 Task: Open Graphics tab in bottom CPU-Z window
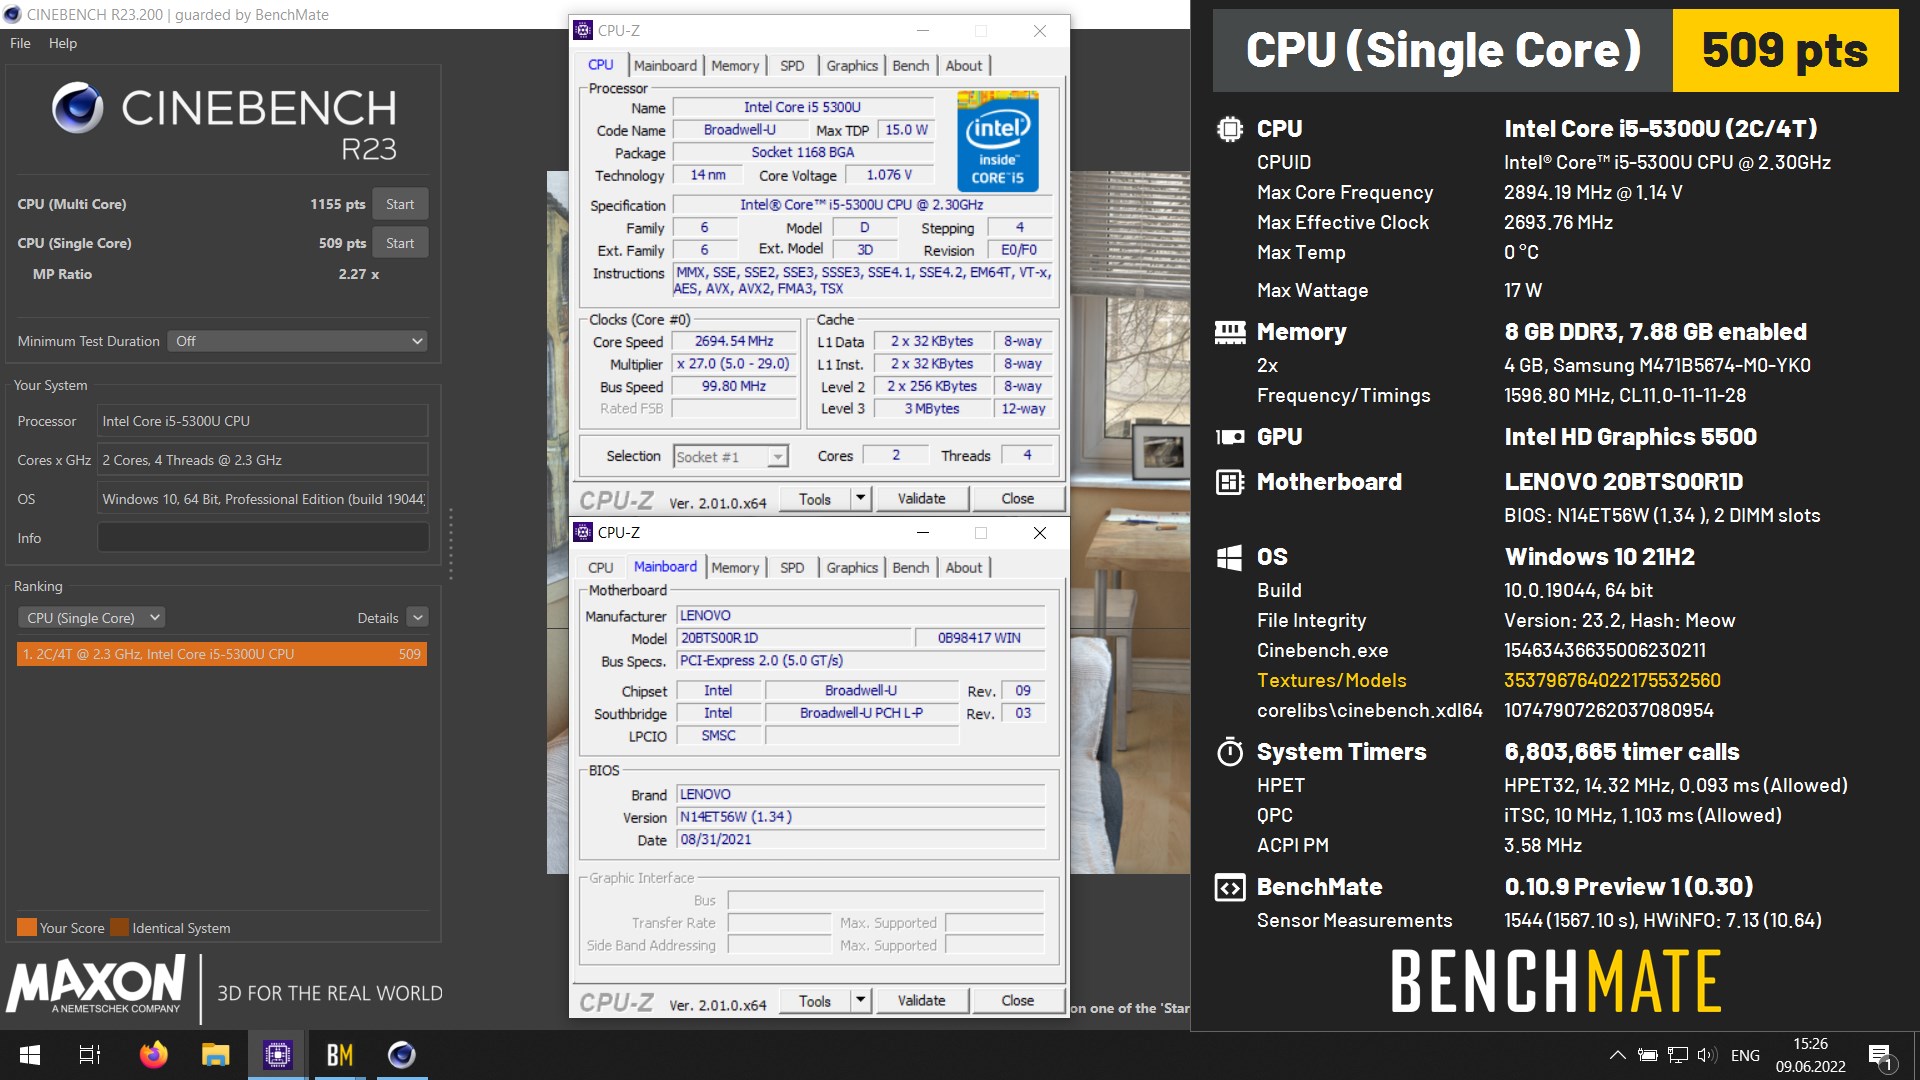click(x=852, y=567)
